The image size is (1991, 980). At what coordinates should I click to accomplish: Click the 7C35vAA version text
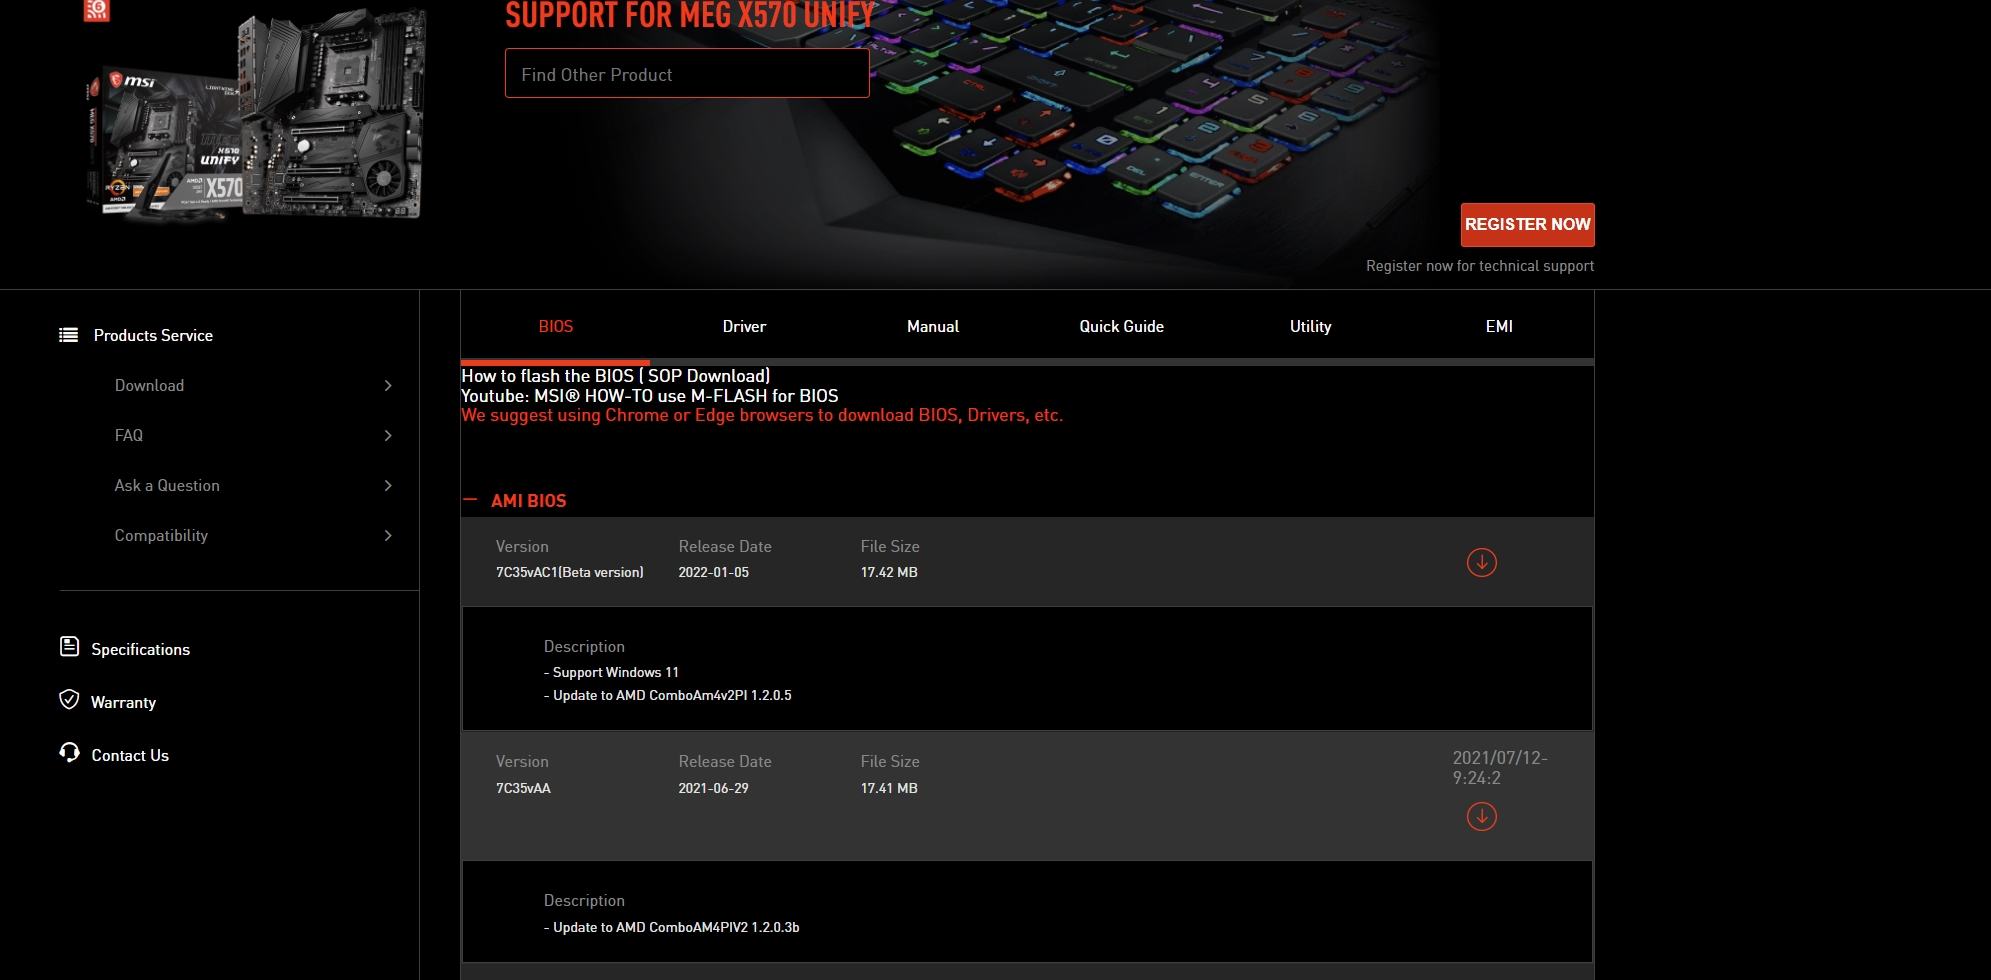tap(523, 788)
